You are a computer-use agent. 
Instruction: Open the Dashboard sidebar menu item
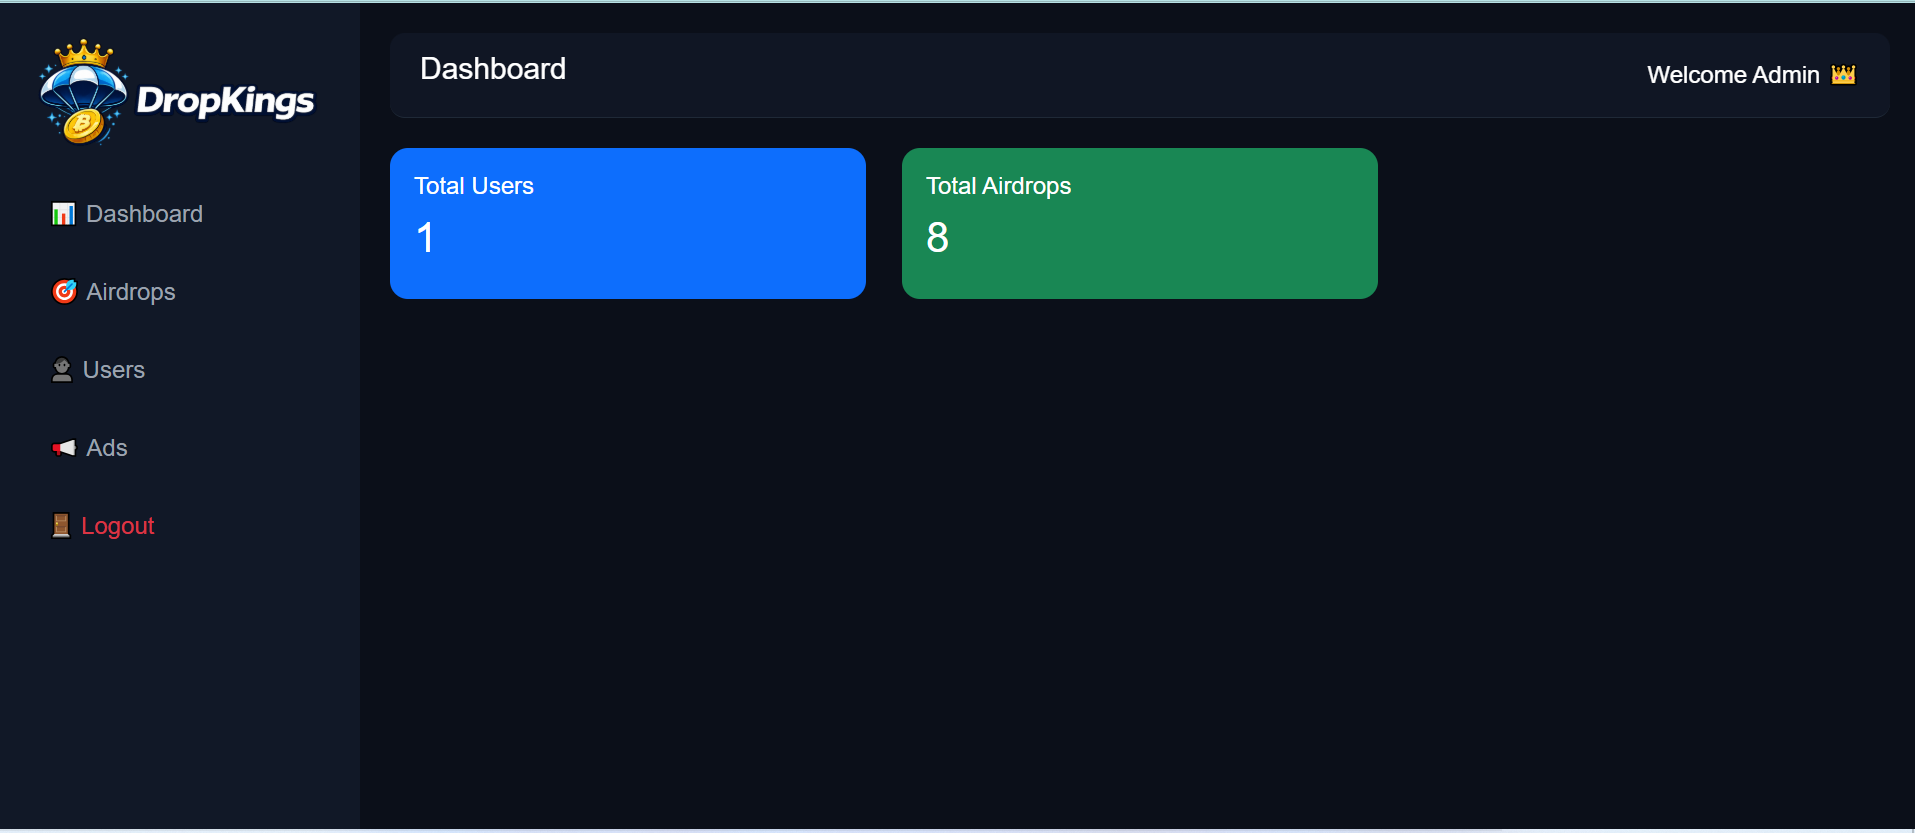click(x=144, y=214)
